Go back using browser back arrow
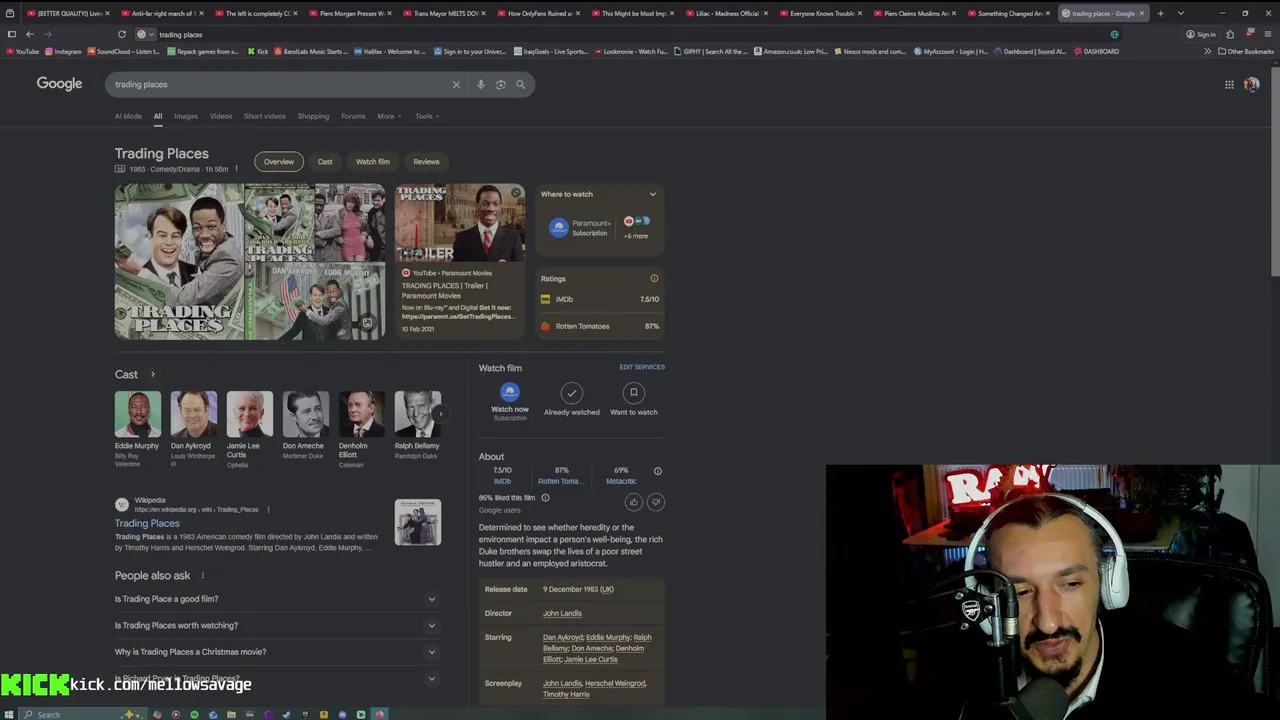This screenshot has height=720, width=1280. pyautogui.click(x=29, y=34)
